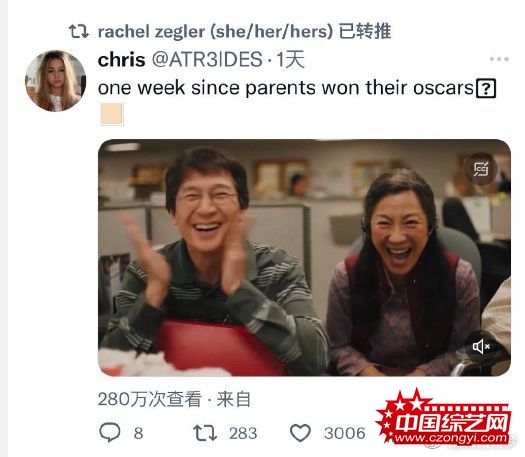
Task: Retweet using the arrows icon near 283
Action: 205,433
